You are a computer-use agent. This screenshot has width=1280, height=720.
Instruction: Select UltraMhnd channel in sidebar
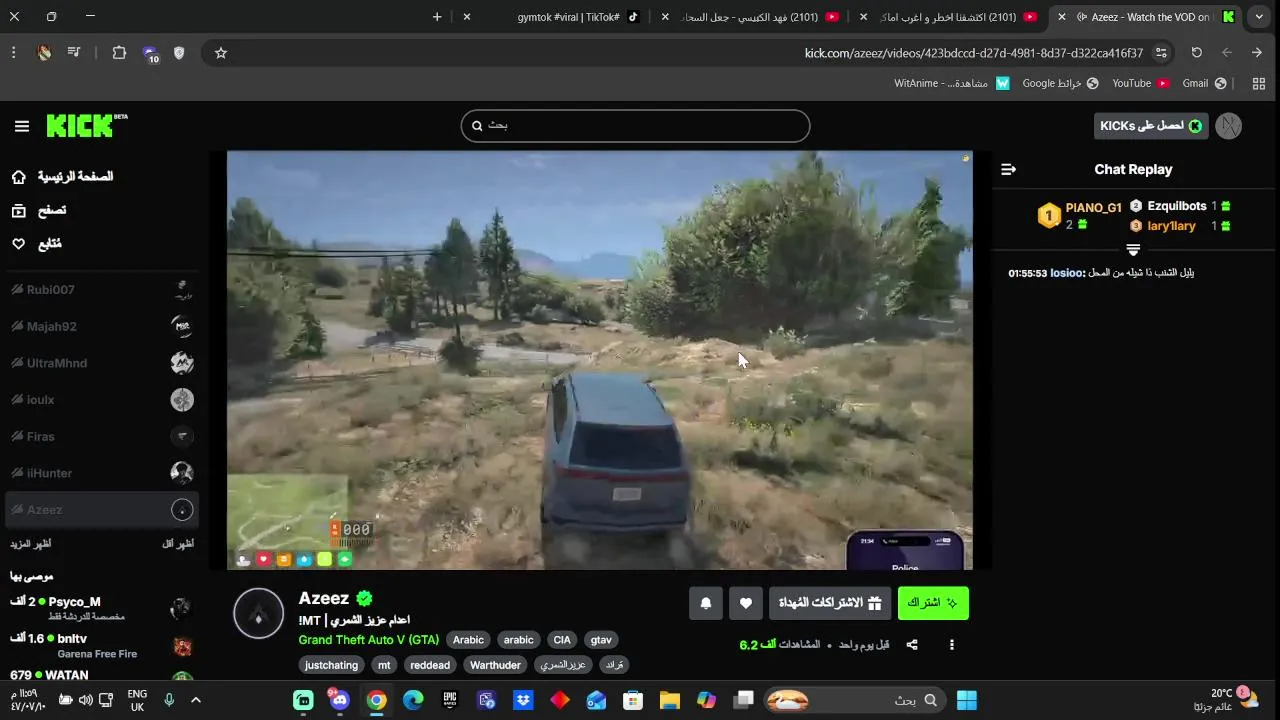click(x=102, y=363)
